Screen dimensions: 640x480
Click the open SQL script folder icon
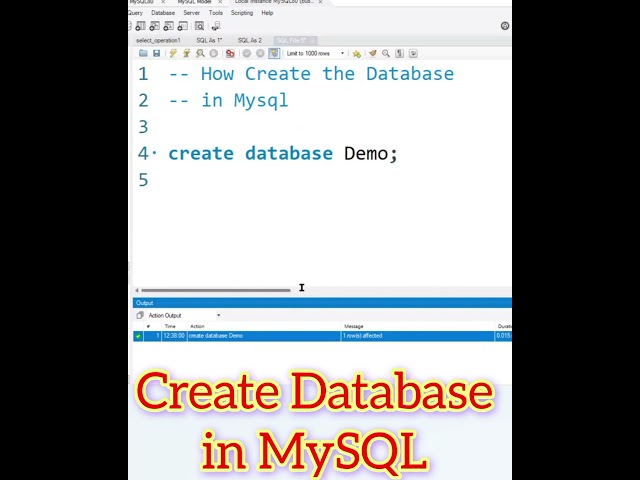coord(143,53)
